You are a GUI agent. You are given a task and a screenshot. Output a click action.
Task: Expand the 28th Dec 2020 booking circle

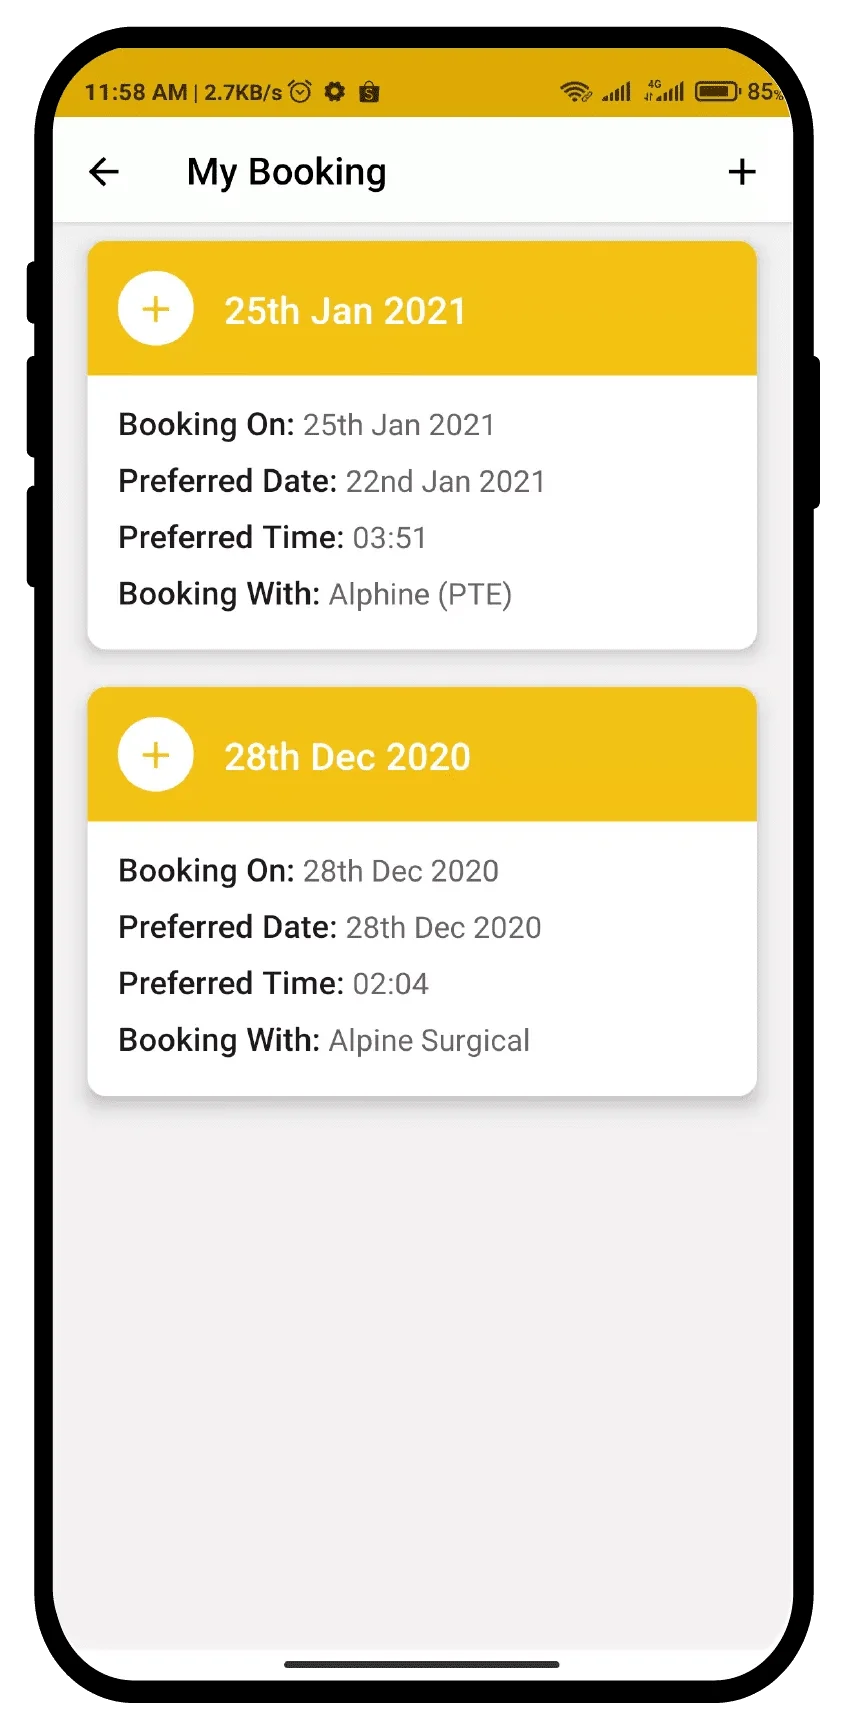click(155, 755)
